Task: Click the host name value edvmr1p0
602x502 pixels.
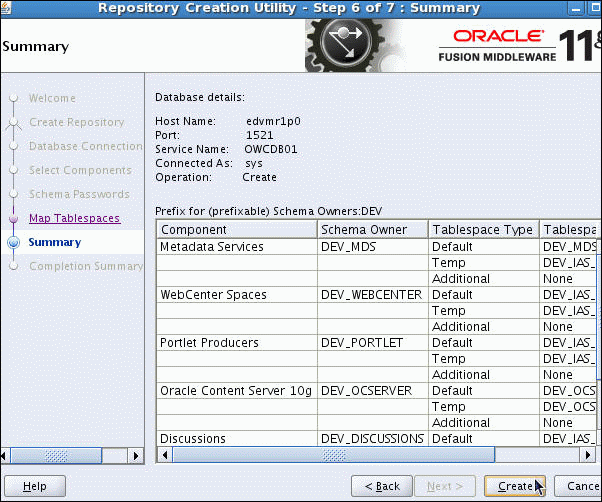Action: click(273, 121)
